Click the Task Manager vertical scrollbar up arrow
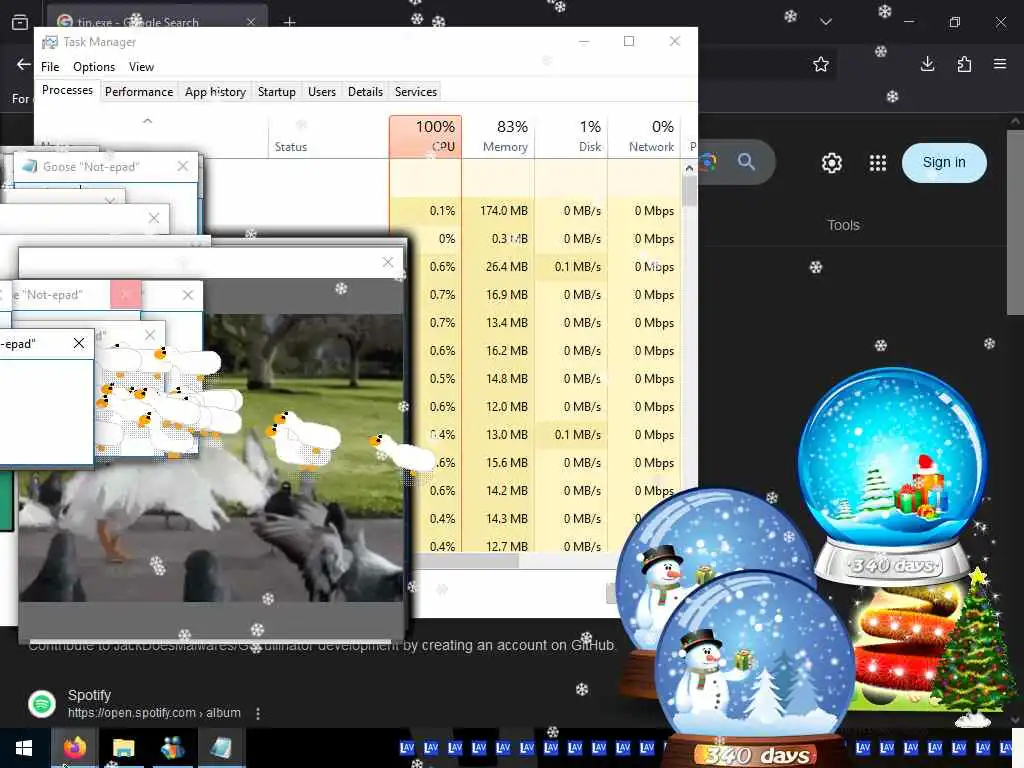This screenshot has width=1024, height=768. (689, 168)
